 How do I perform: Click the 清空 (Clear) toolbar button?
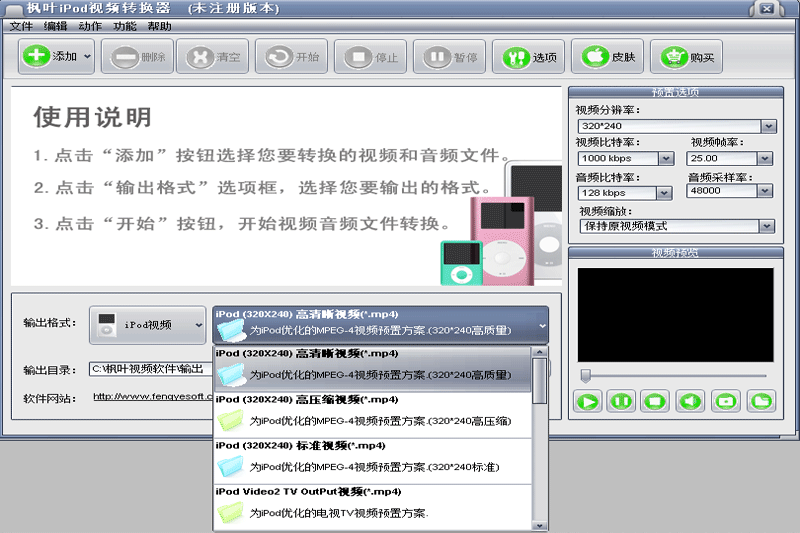pyautogui.click(x=213, y=57)
